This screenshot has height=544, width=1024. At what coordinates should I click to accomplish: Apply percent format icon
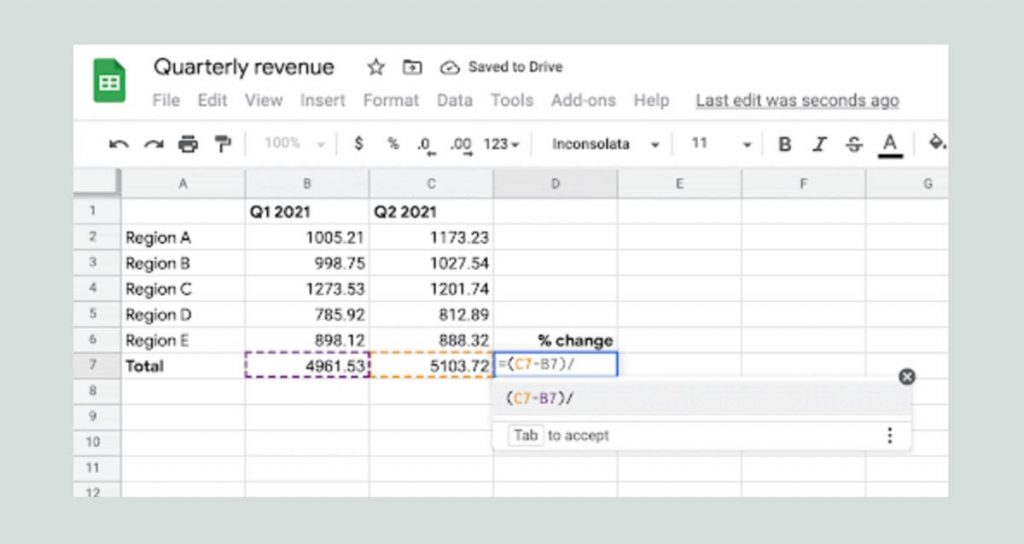(393, 143)
